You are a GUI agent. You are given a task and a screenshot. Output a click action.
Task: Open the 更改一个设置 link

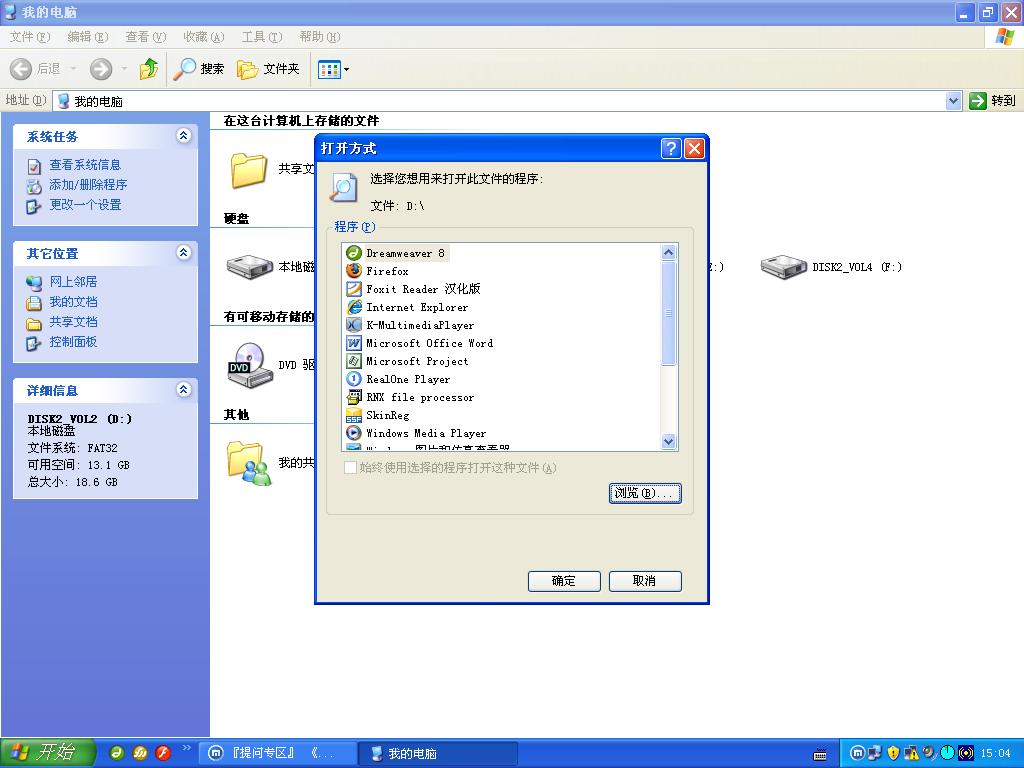(x=85, y=204)
